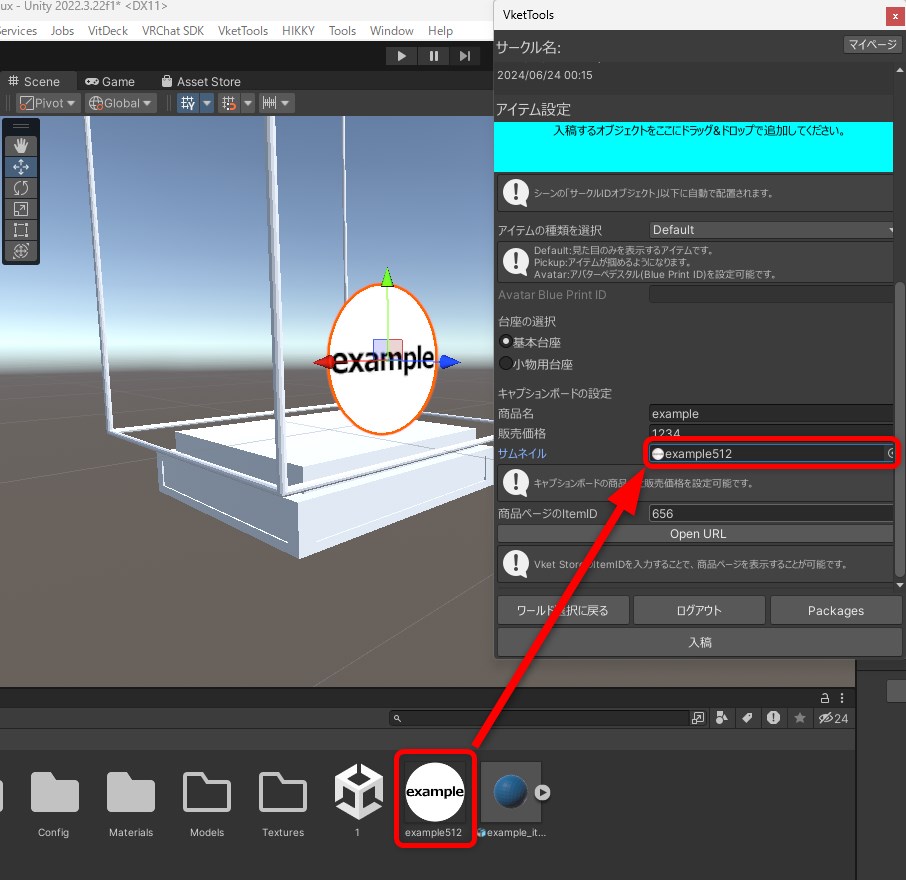Select the Rotate tool in scene toolbar

coord(21,188)
